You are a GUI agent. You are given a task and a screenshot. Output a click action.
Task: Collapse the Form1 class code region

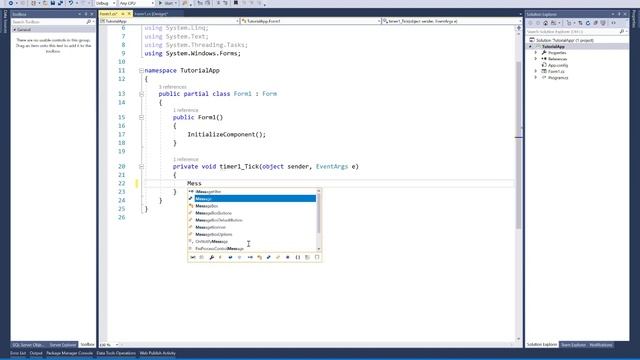pyautogui.click(x=141, y=94)
